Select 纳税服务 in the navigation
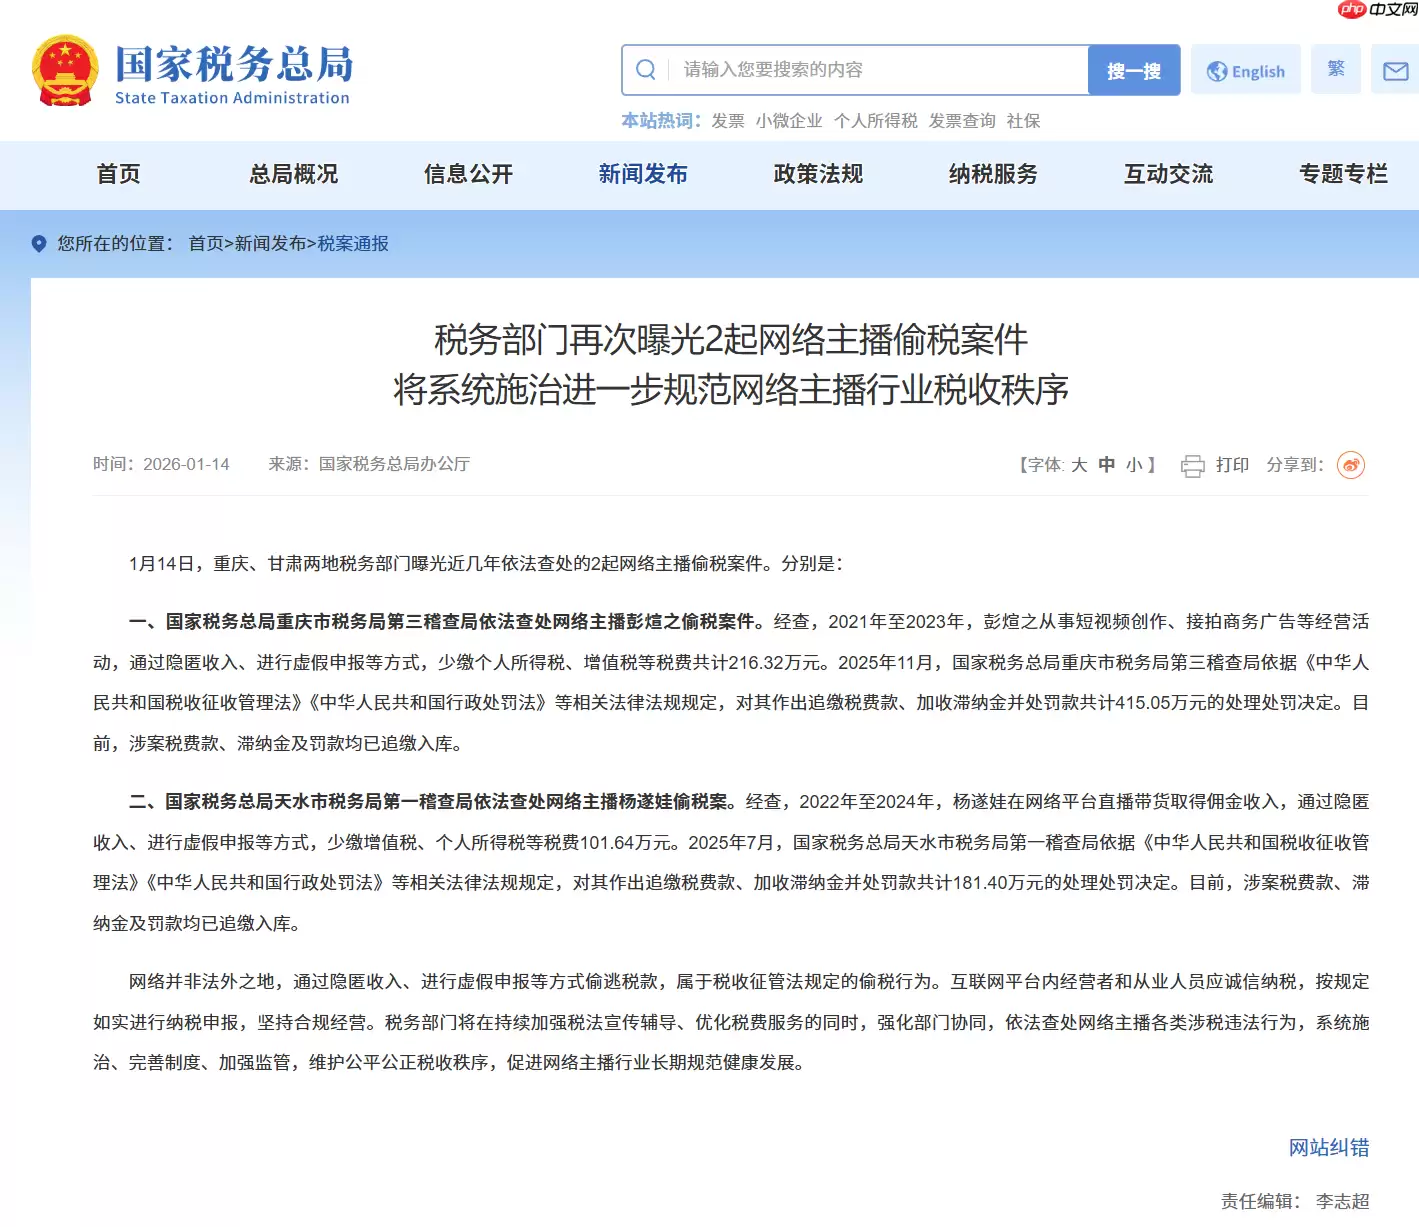The image size is (1419, 1227). (992, 174)
